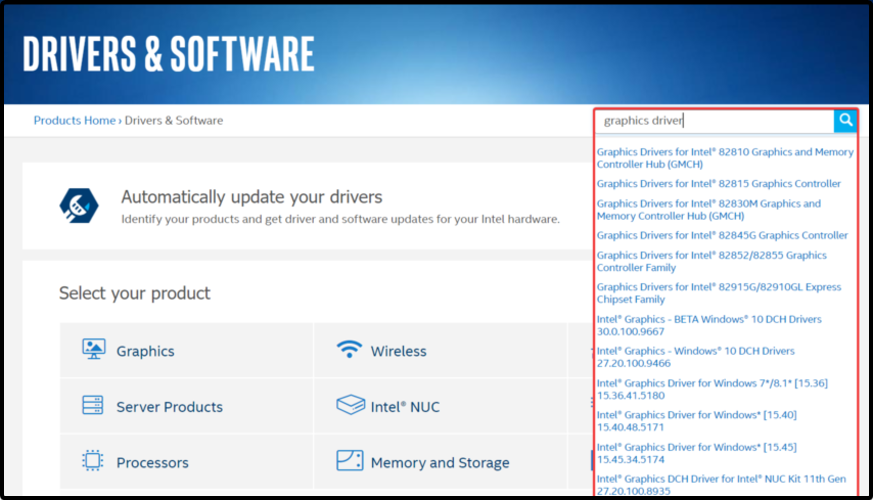Select the BETA Windows 10 DCH Drivers suggestion

pos(709,326)
